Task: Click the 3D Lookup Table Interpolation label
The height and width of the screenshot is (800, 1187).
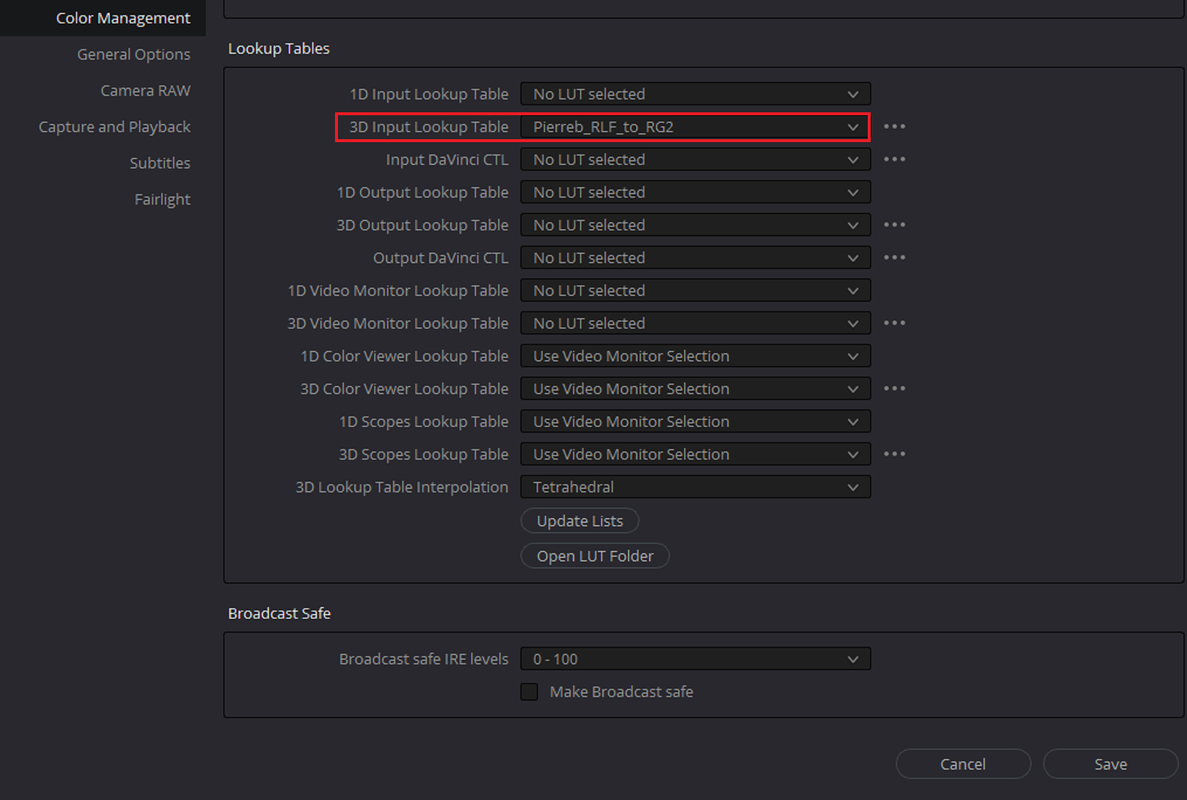Action: tap(401, 487)
